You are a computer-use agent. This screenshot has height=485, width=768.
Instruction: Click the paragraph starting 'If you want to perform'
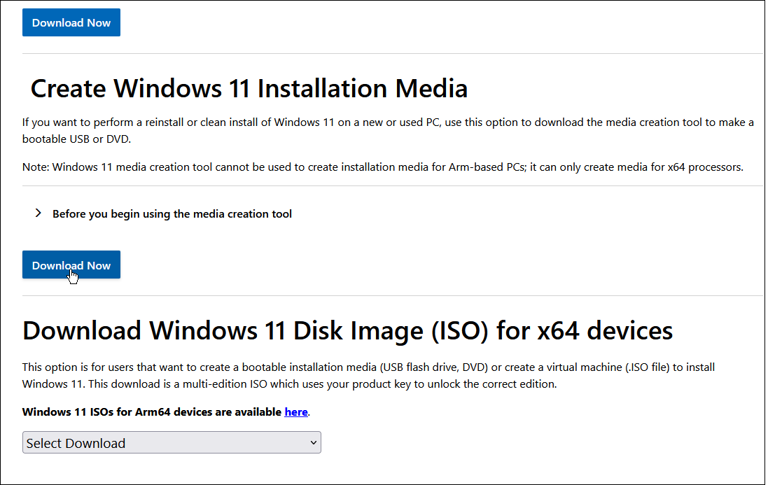click(387, 130)
